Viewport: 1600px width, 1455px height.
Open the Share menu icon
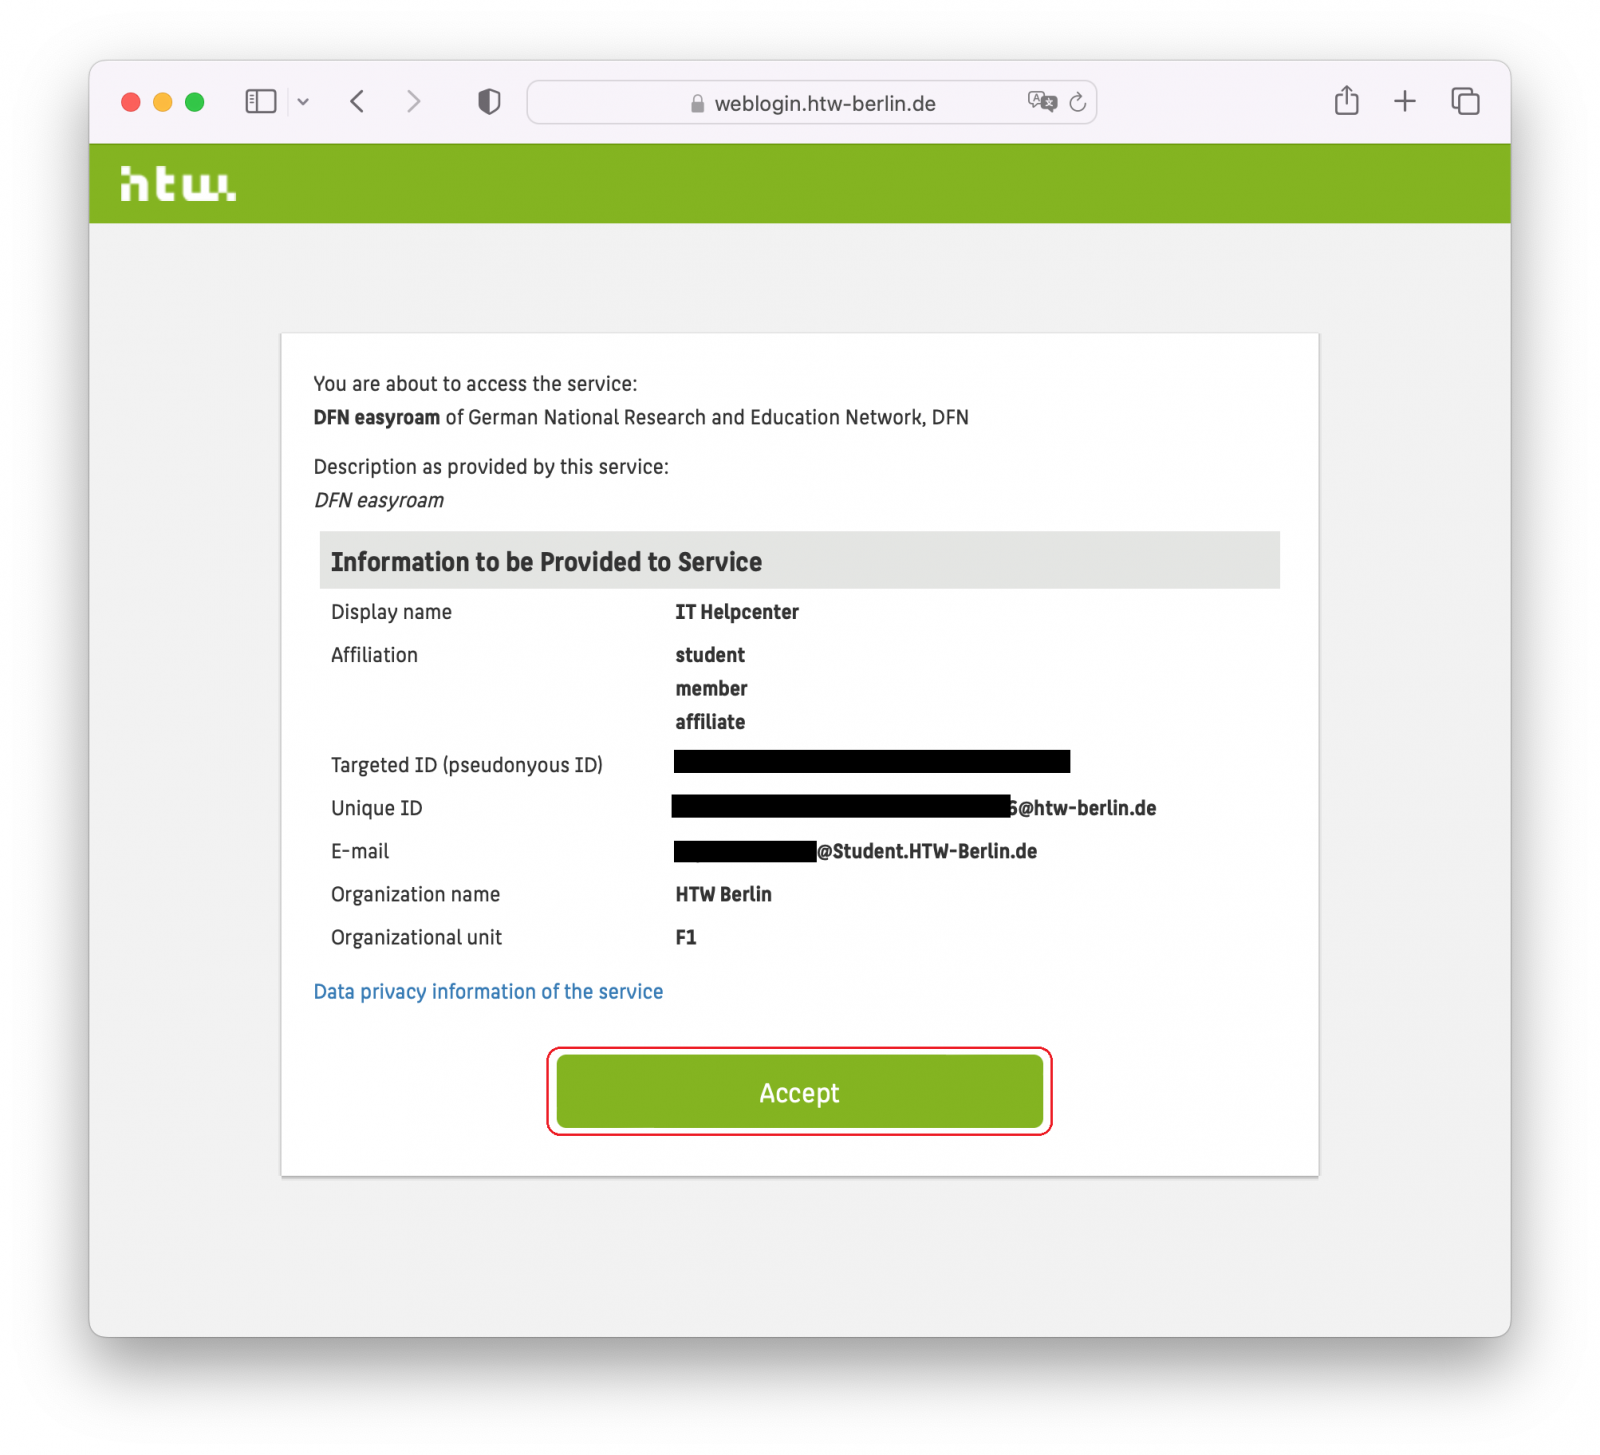coord(1346,101)
